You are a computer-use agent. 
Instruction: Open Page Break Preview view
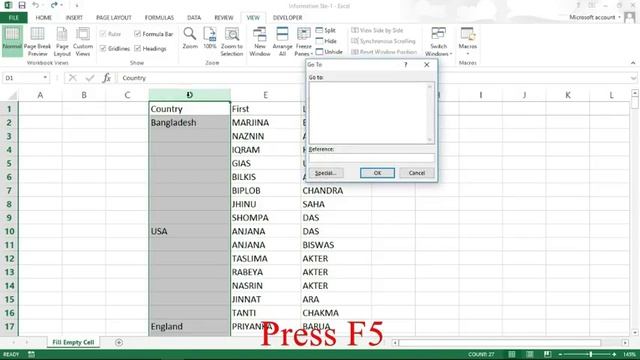click(37, 42)
